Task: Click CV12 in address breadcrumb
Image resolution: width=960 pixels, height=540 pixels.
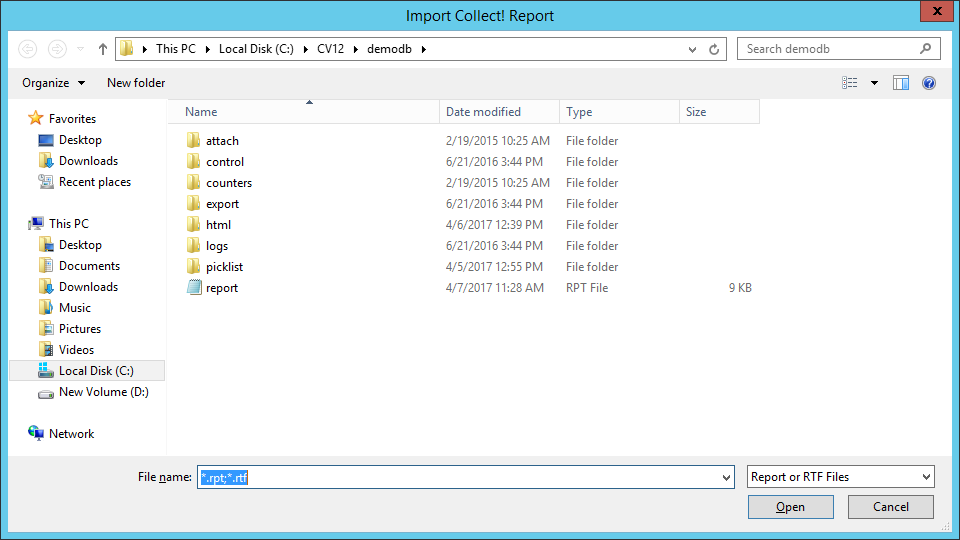Action: click(x=331, y=49)
